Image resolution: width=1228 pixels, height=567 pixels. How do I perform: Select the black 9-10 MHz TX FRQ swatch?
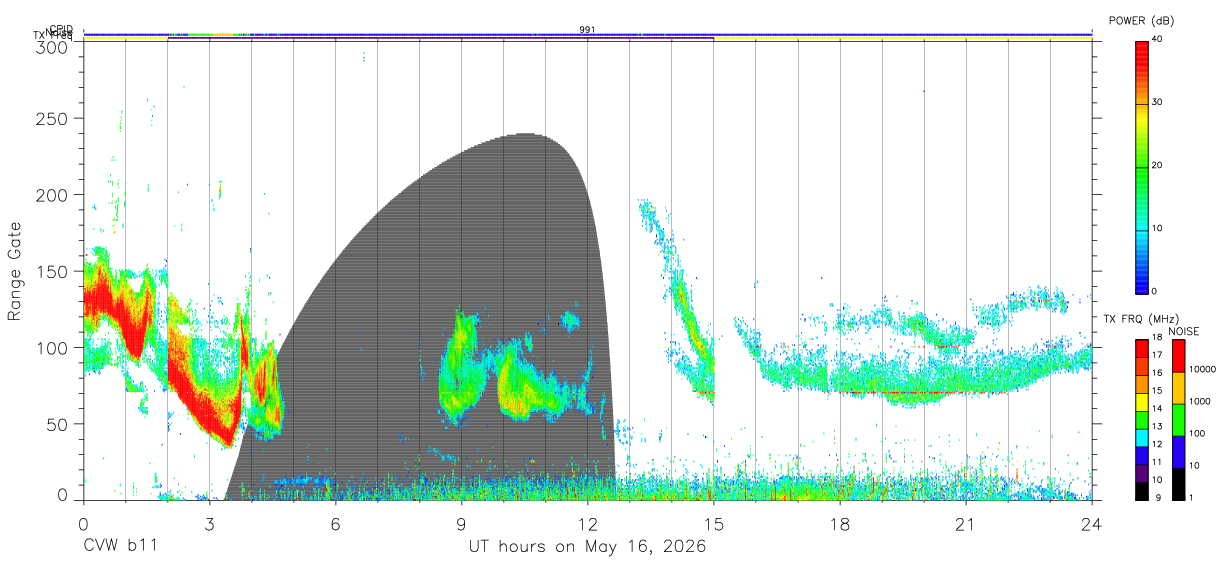click(x=1141, y=489)
